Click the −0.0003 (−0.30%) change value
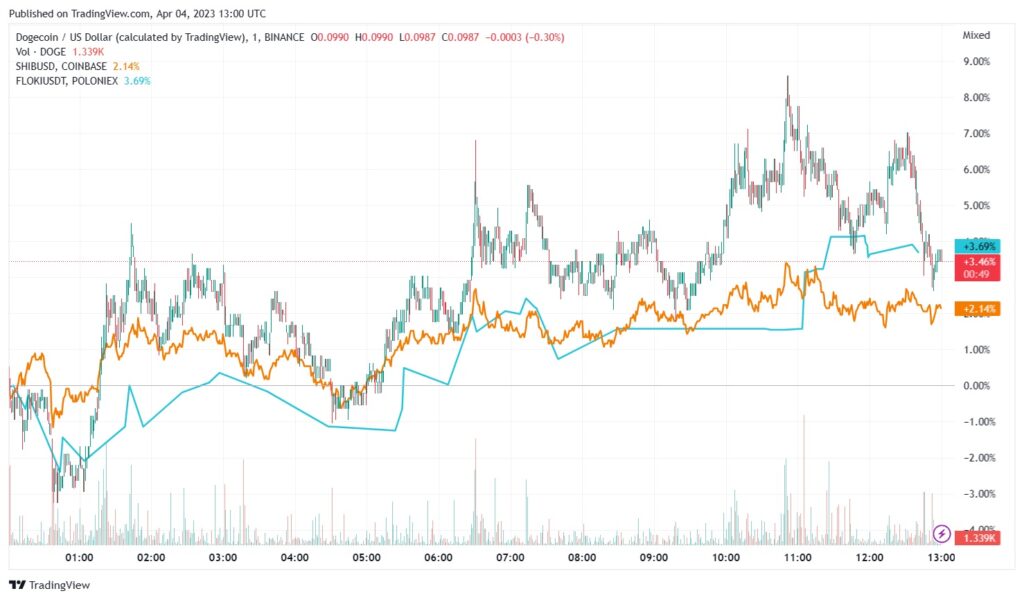1024x600 pixels. coord(524,38)
